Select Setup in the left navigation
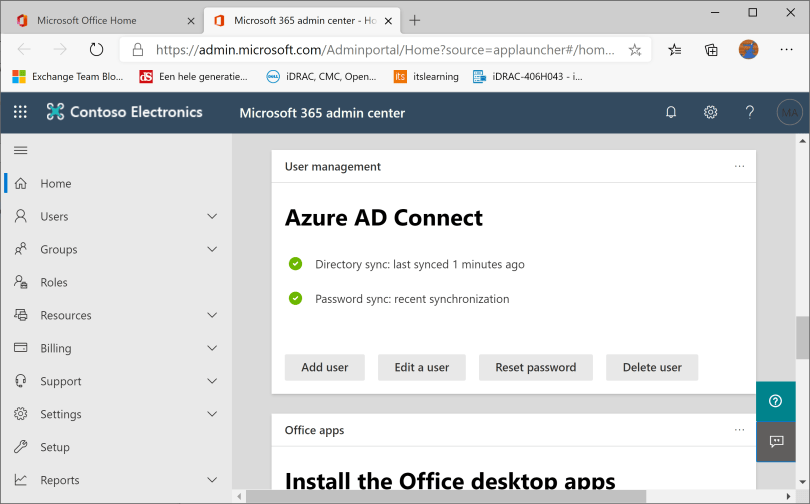 (55, 447)
